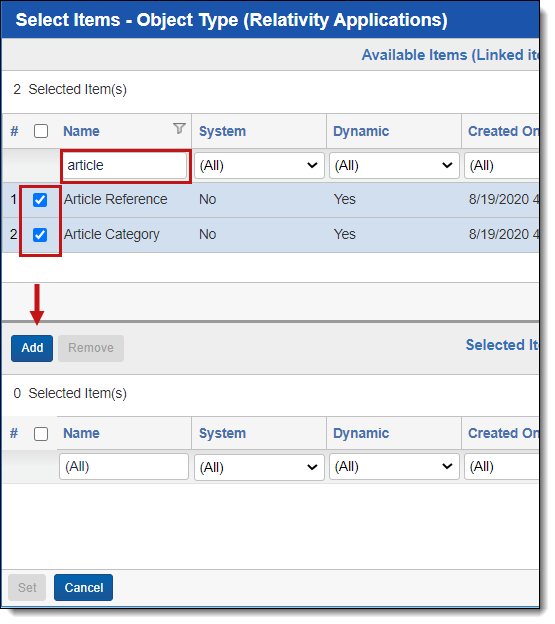The height and width of the screenshot is (624, 555).
Task: Cancel the Select Items dialog
Action: (x=84, y=587)
